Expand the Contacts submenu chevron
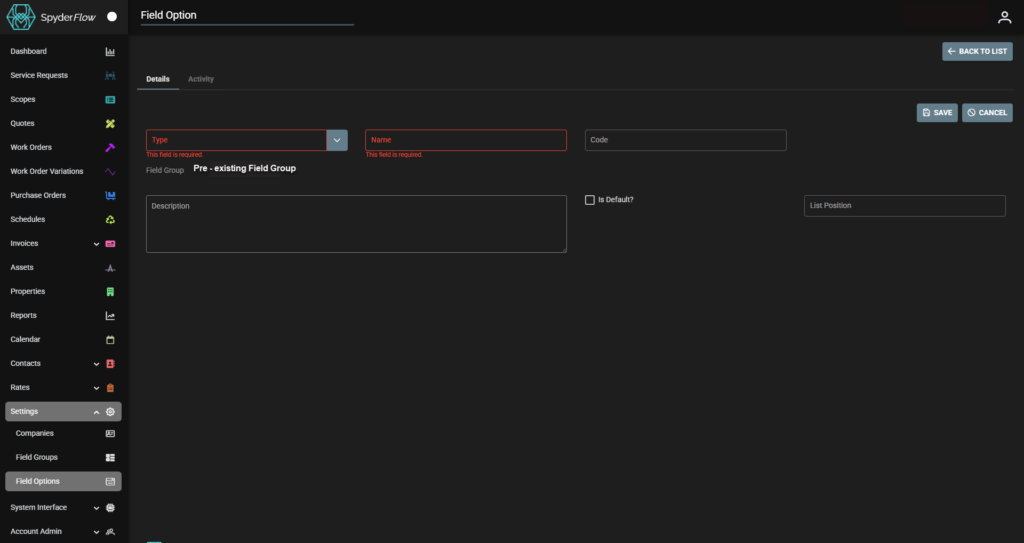This screenshot has height=543, width=1024. [96, 364]
